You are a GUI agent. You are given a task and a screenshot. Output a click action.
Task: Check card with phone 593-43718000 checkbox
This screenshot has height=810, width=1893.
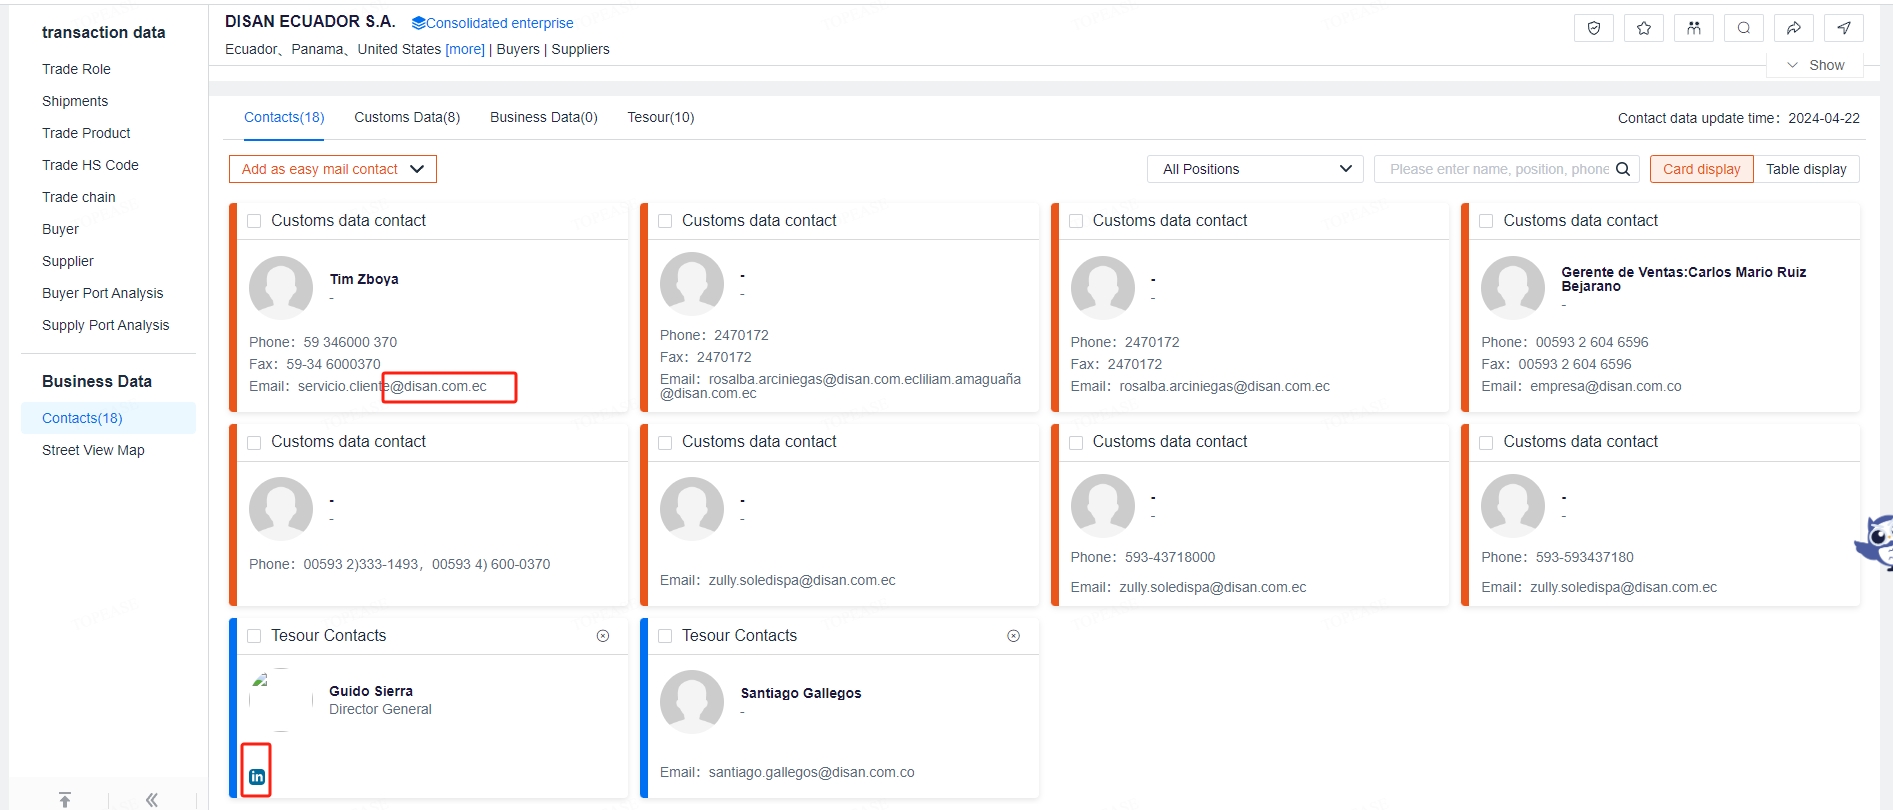pos(1076,442)
